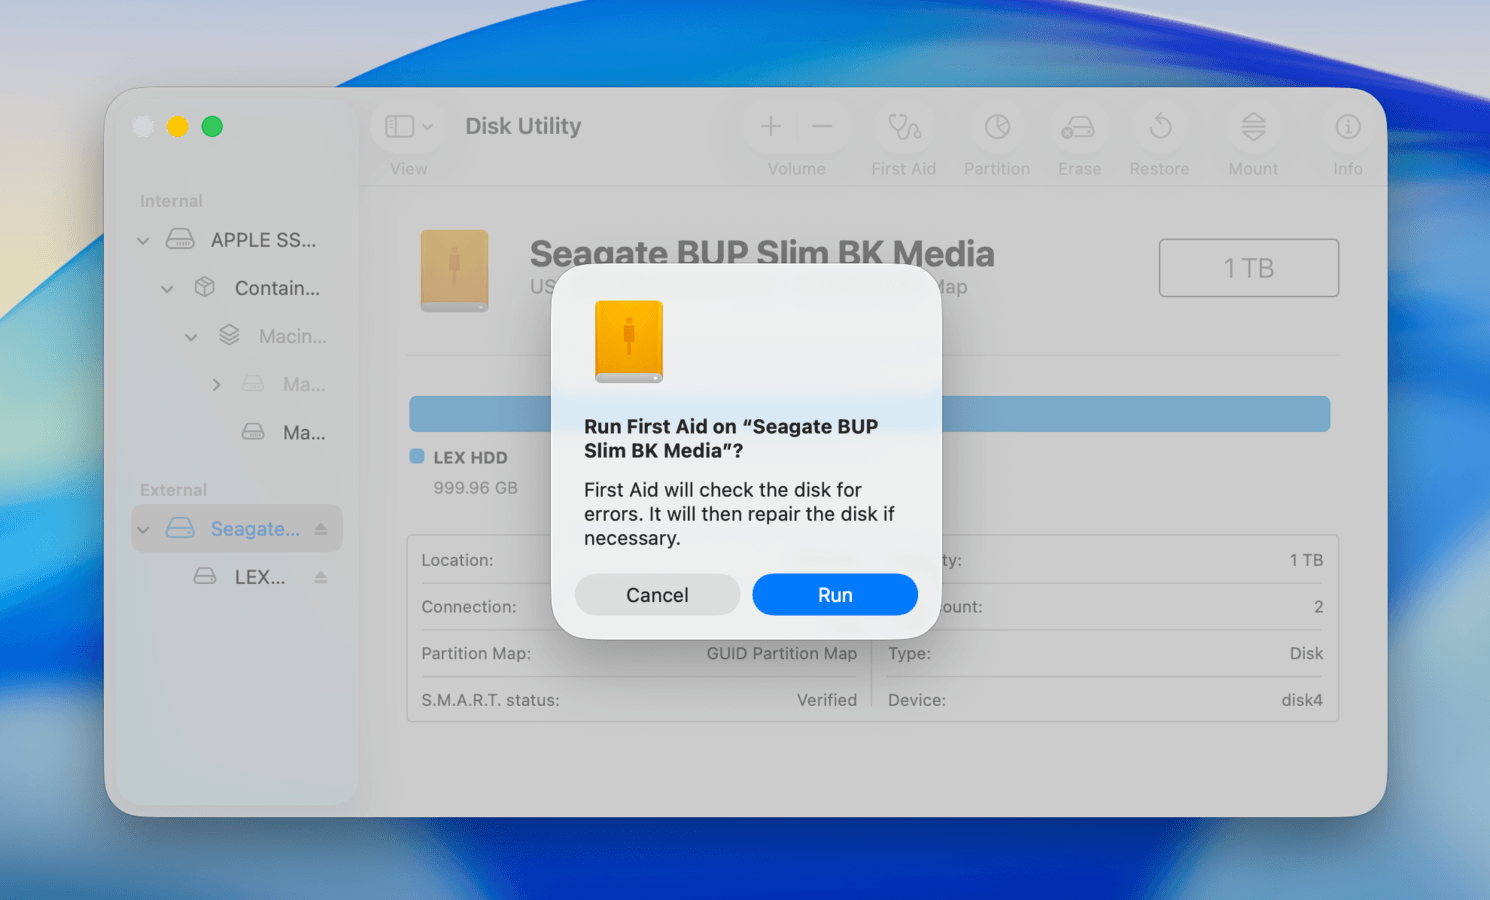1490x900 pixels.
Task: Select the Container item in sidebar
Action: click(277, 288)
